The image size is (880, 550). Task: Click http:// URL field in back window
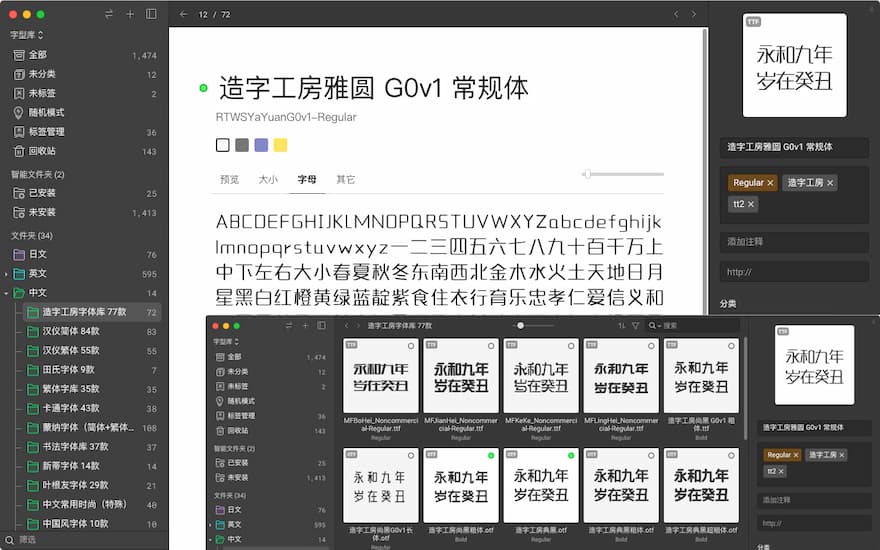[795, 272]
